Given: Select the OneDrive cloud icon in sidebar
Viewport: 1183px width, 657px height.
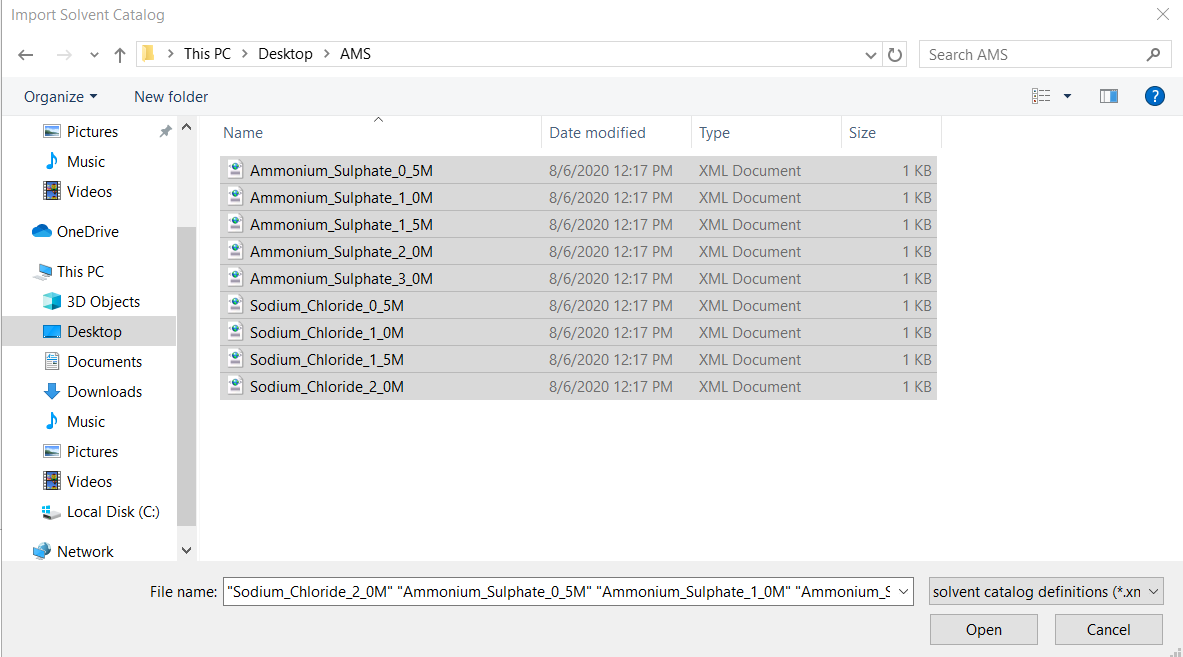Looking at the screenshot, I should 42,231.
